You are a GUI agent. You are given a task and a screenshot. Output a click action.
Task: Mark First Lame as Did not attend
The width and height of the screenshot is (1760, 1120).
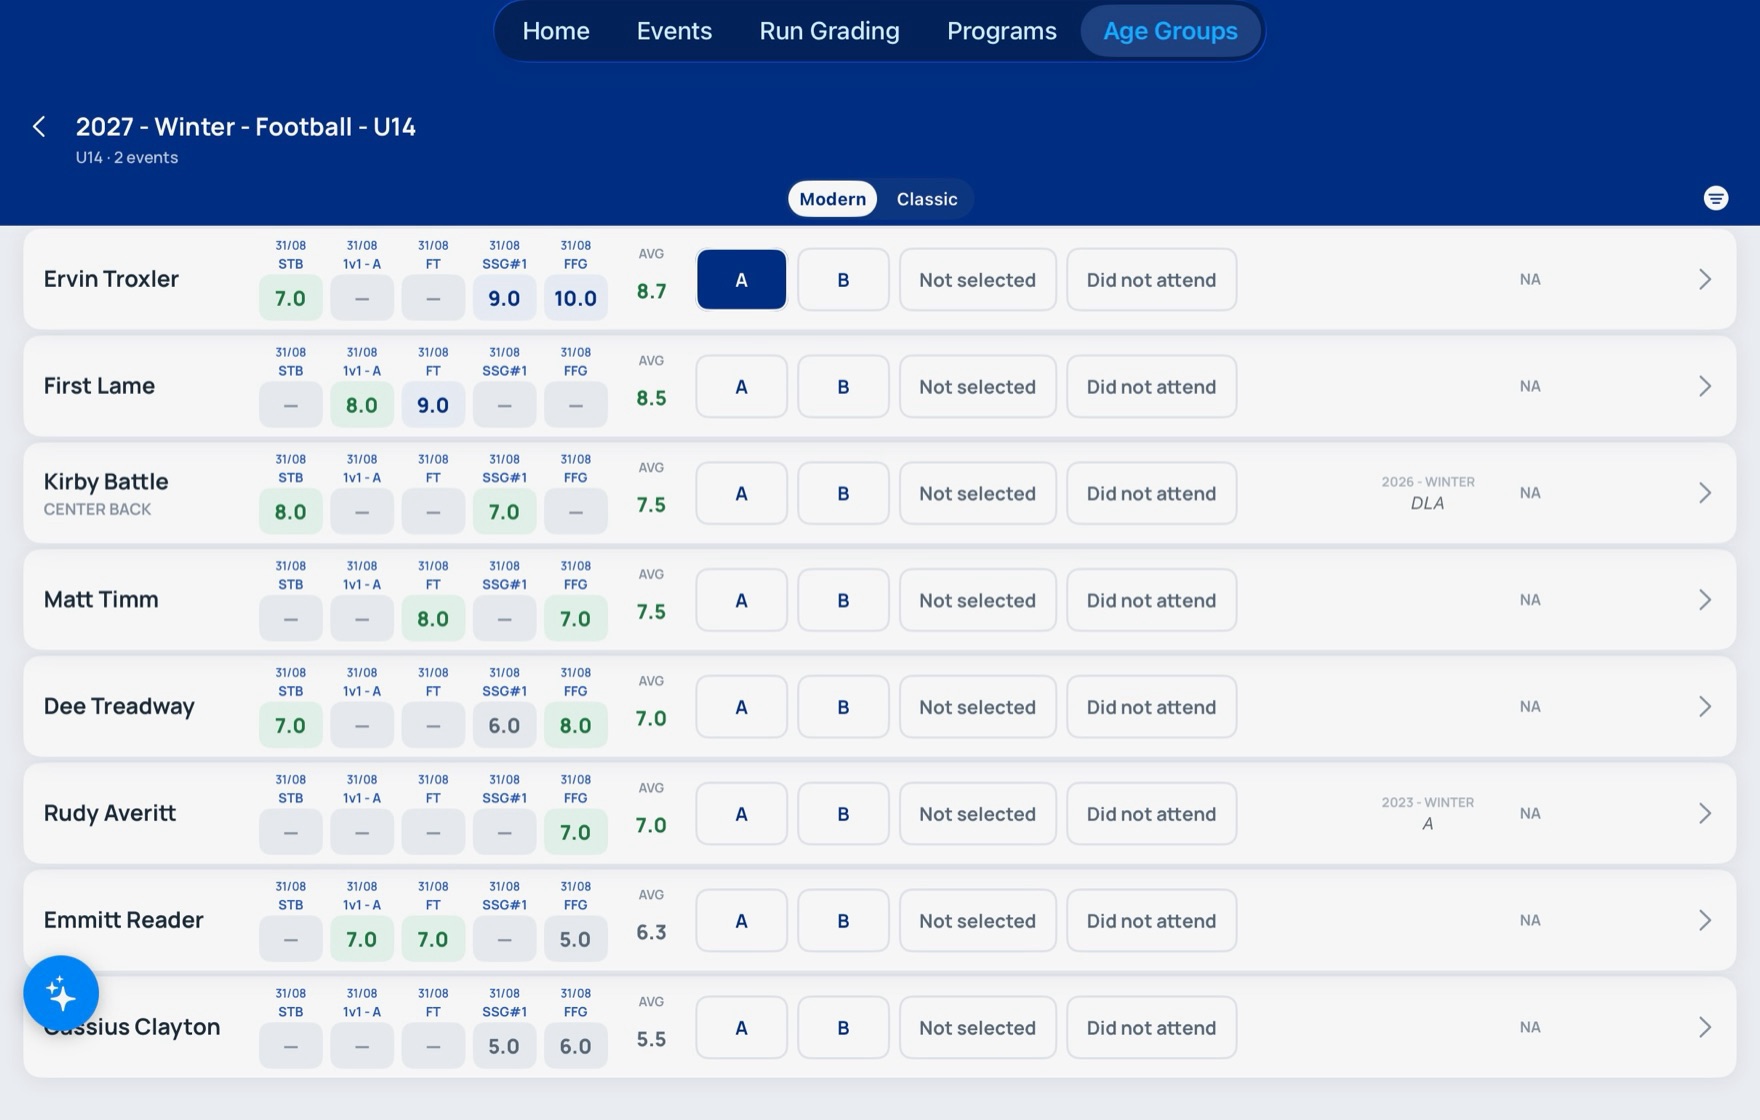coord(1151,386)
